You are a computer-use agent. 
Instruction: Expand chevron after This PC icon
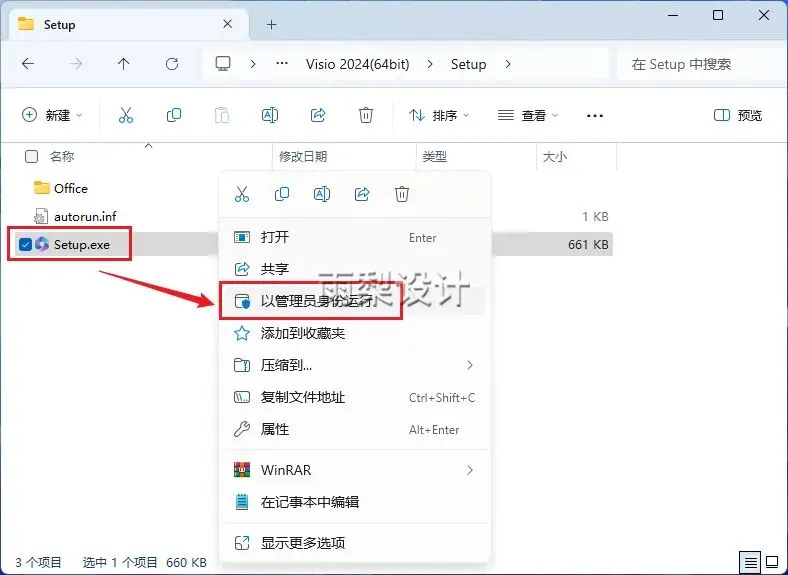[x=253, y=64]
